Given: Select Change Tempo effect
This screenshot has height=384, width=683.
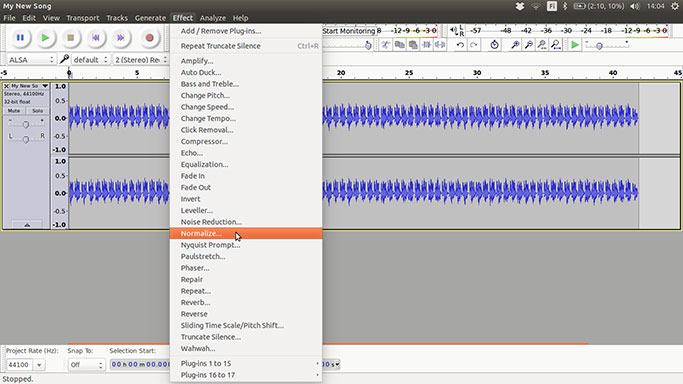Looking at the screenshot, I should [246, 118].
